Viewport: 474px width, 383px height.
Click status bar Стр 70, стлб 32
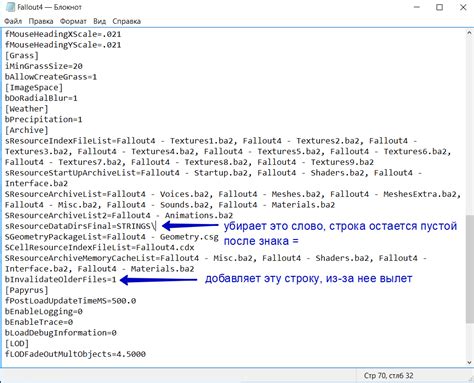[x=388, y=376]
